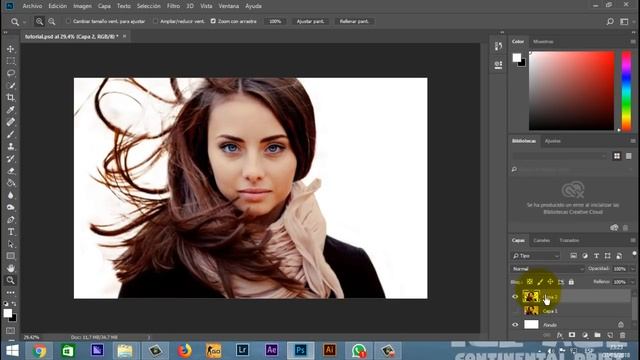Select the Quick Selection brush tool

click(11, 85)
